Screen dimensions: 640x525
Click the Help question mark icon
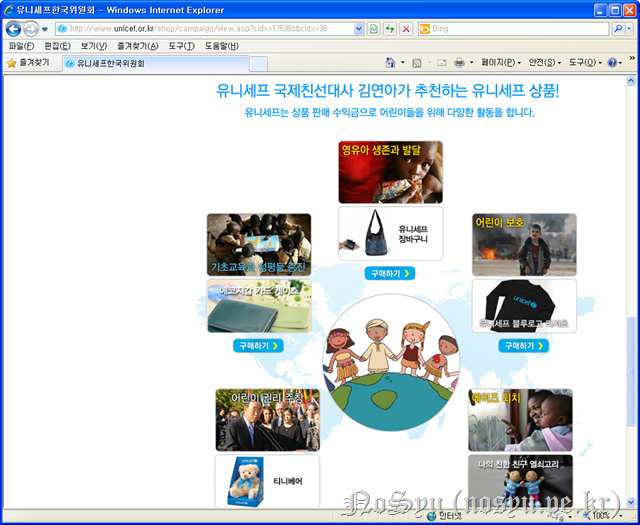coord(612,62)
